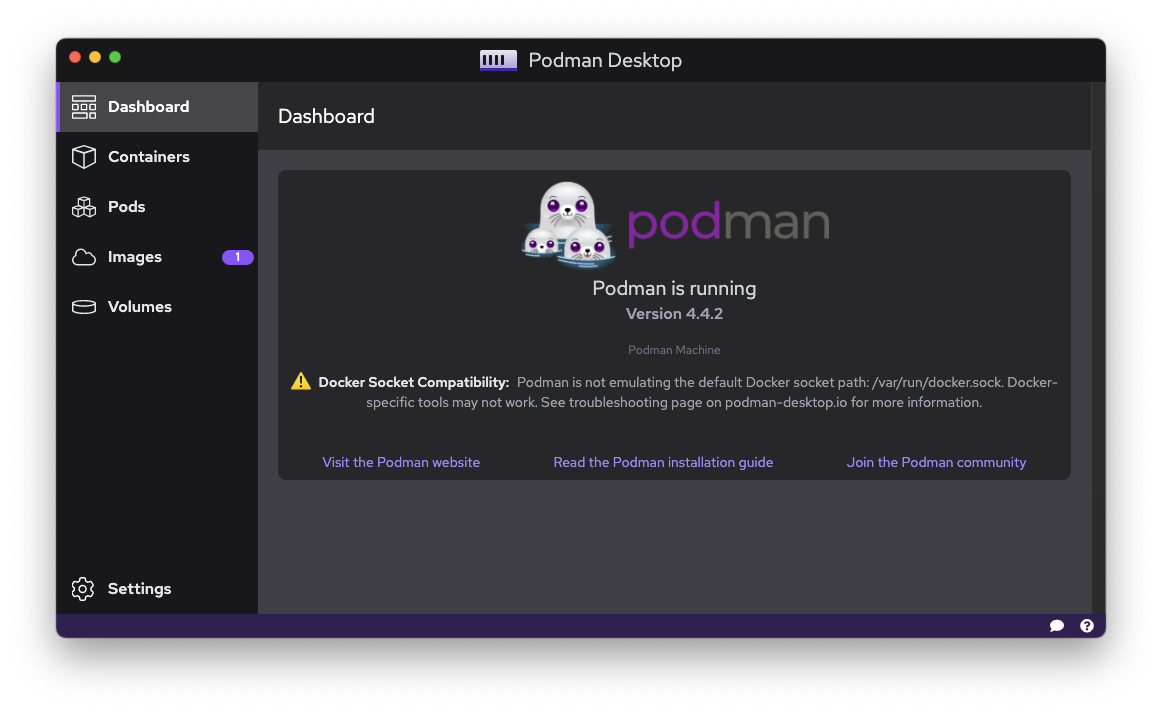Click the Images count badge showing 1

tap(237, 257)
